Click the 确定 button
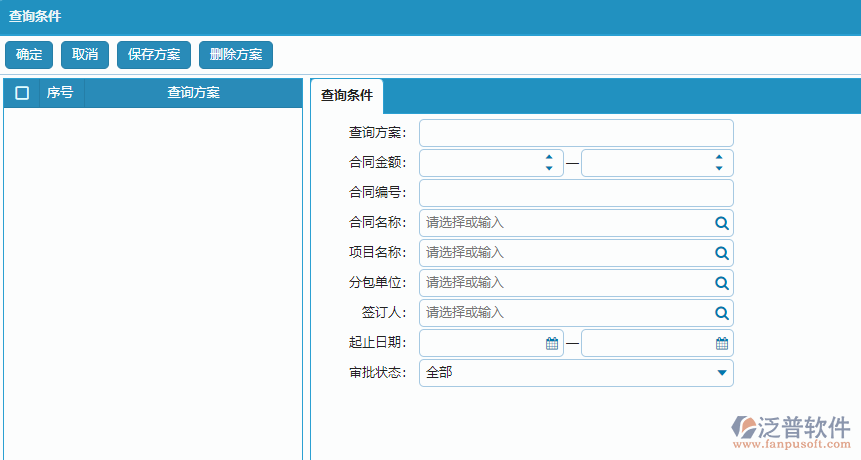Image resolution: width=861 pixels, height=460 pixels. point(29,55)
